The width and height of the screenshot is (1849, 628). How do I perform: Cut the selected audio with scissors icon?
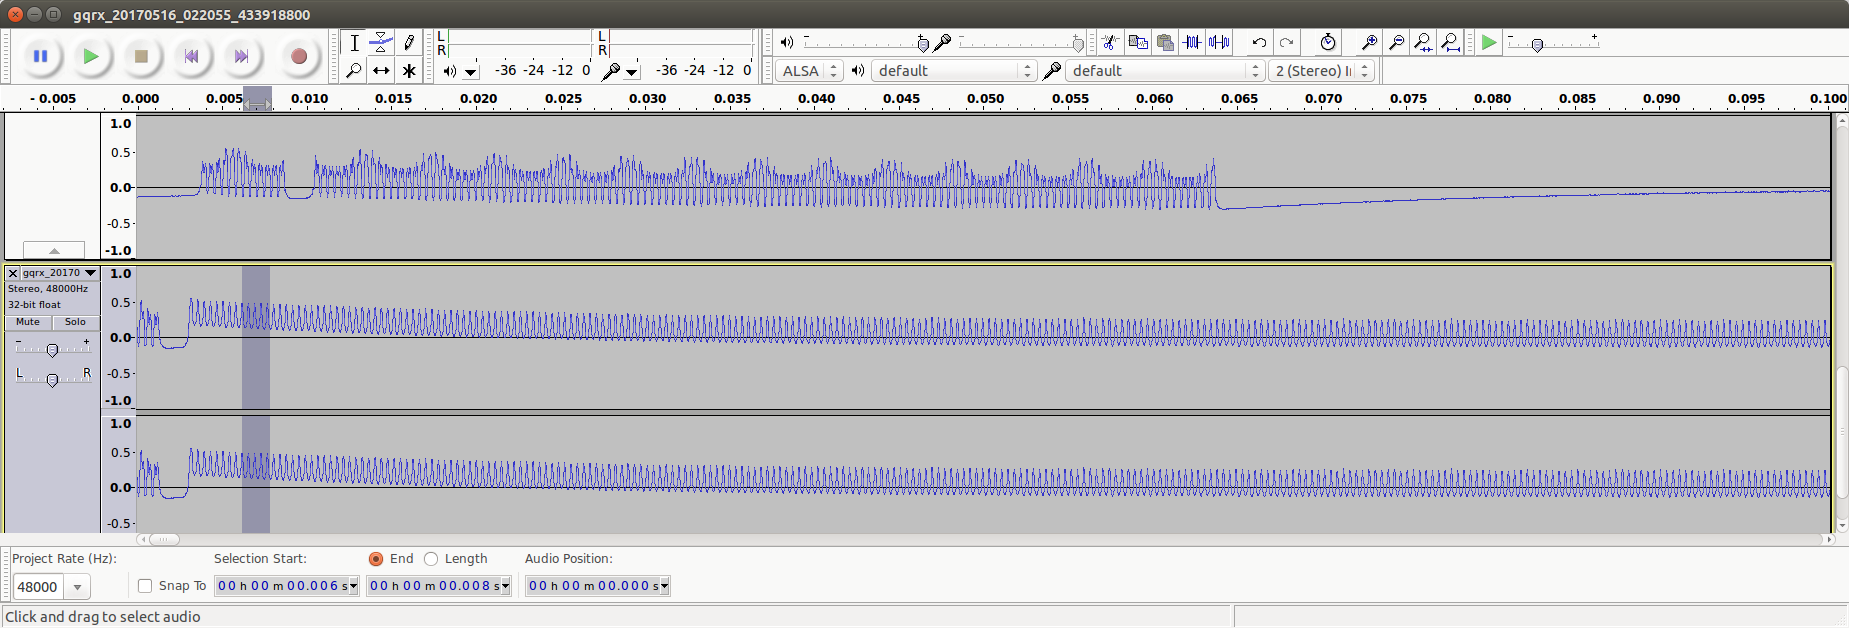tap(1111, 42)
